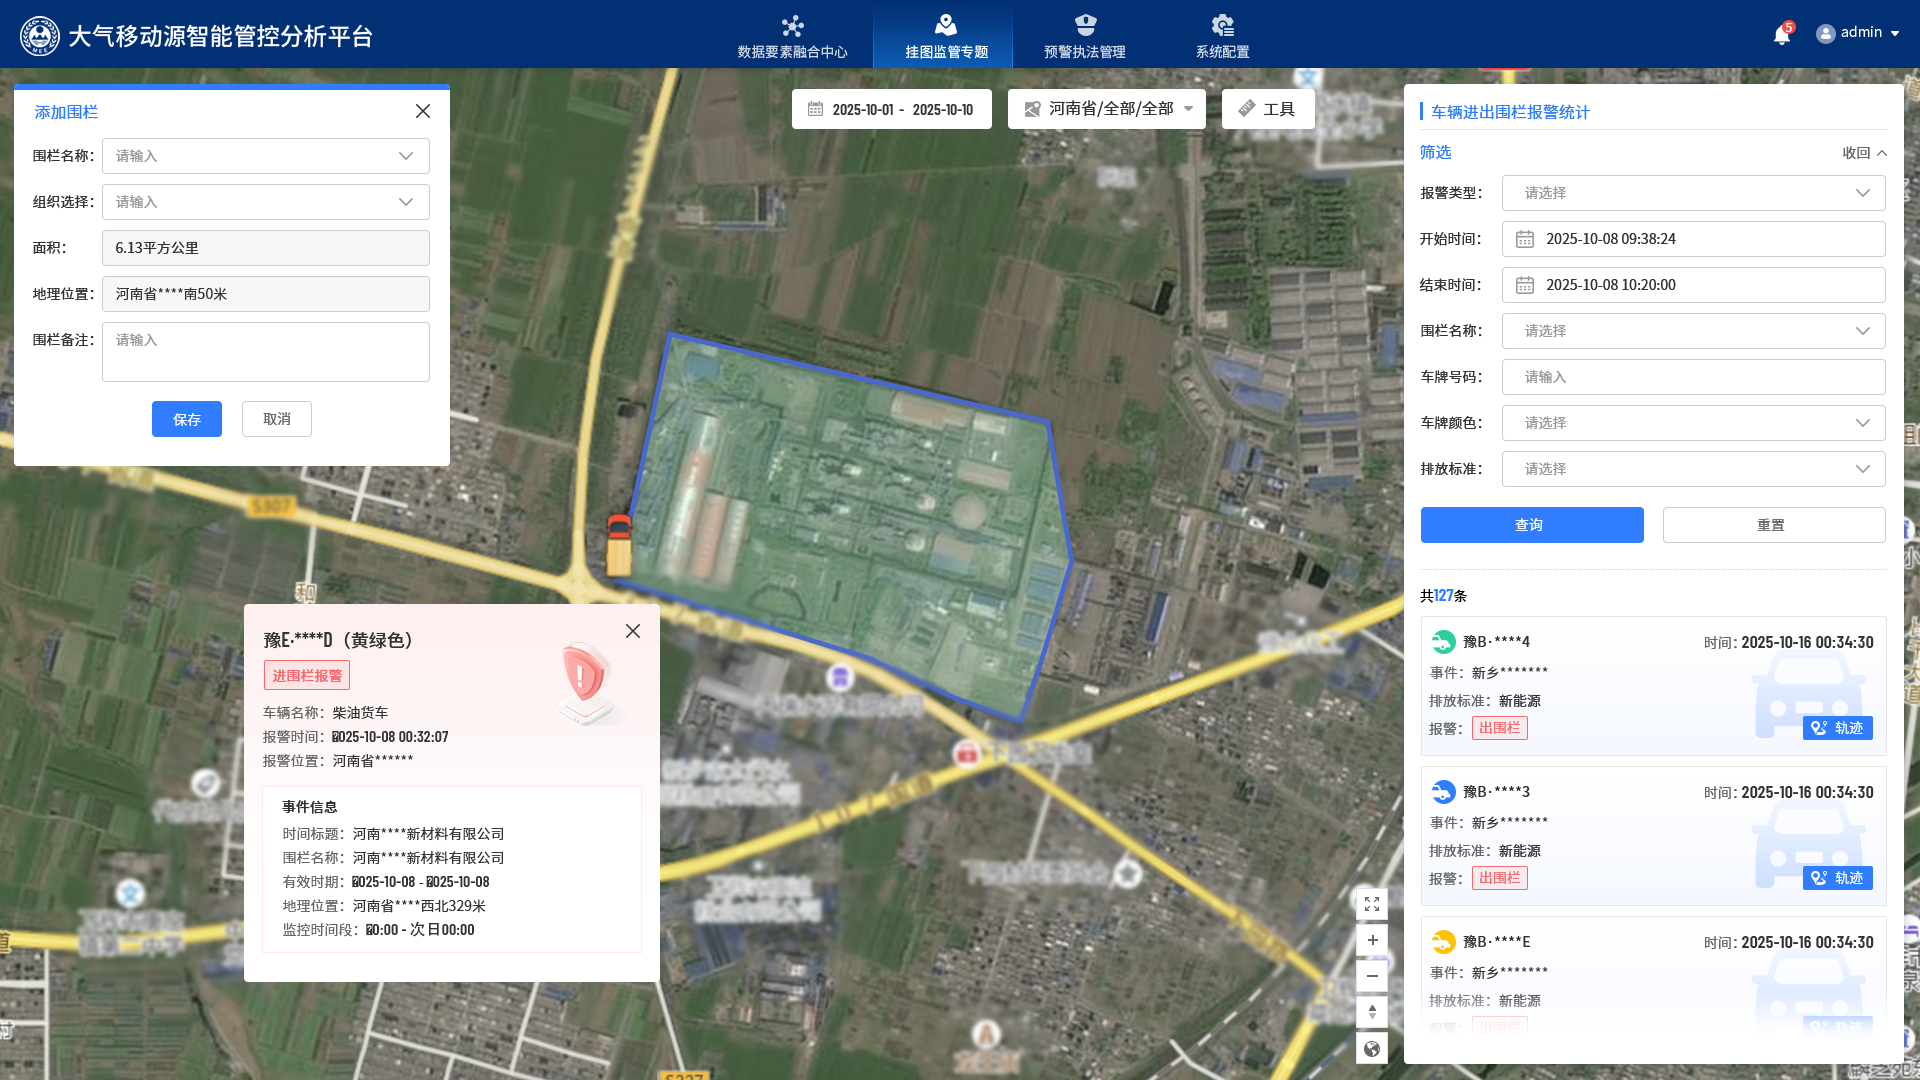
Task: Click the yellow truck marker on map
Action: tap(619, 545)
